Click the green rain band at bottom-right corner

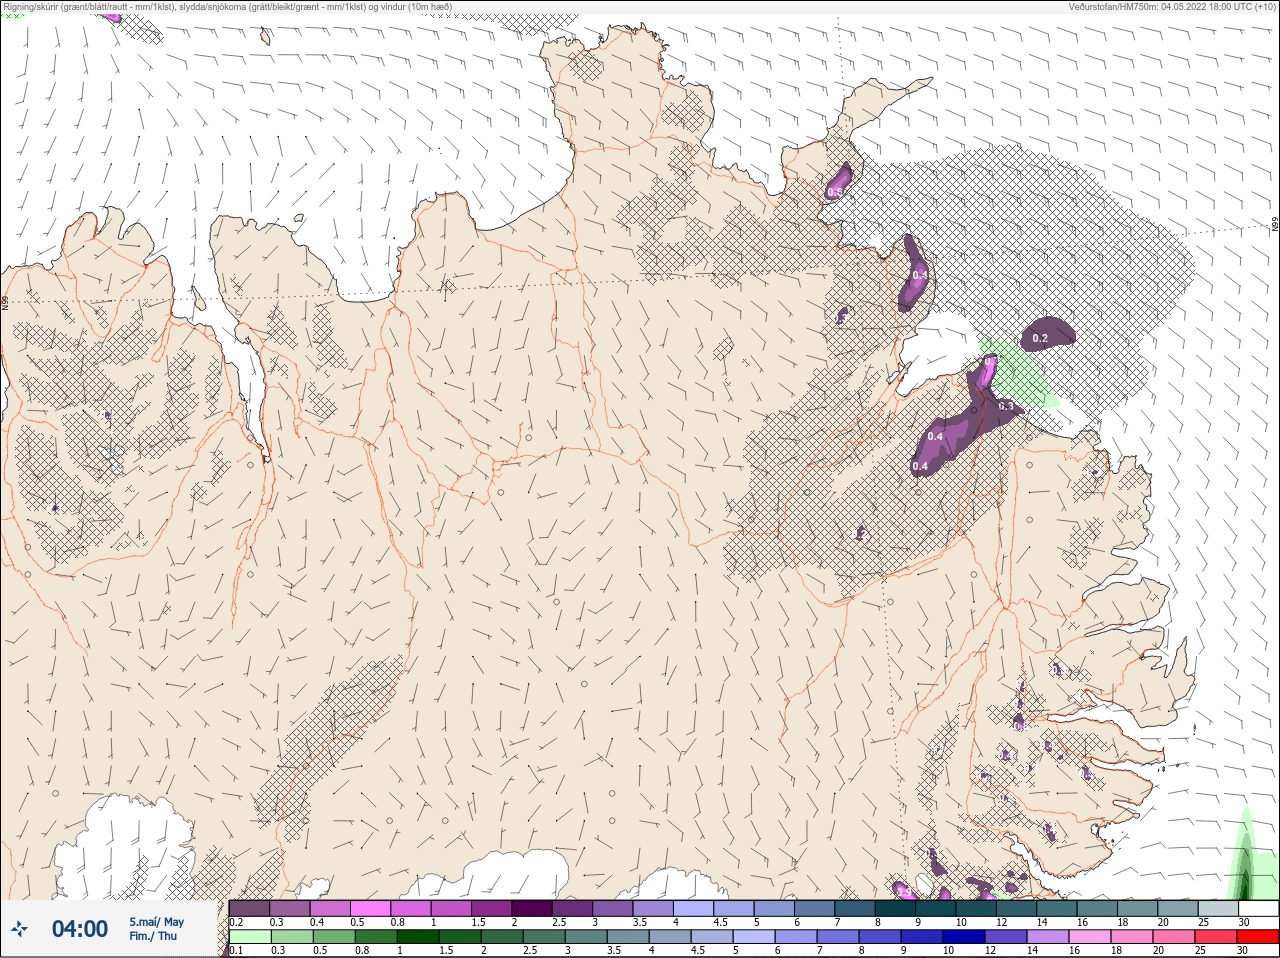click(1244, 860)
